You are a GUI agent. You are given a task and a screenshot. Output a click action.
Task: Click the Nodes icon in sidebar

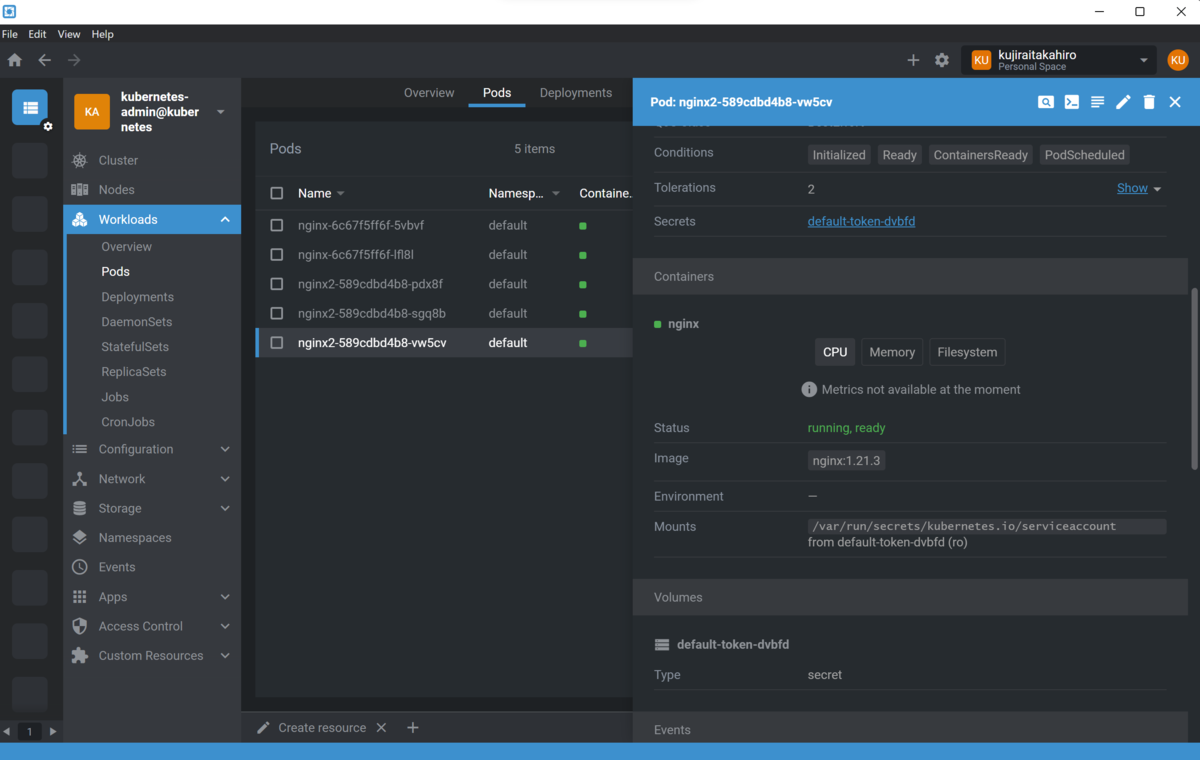(80, 189)
